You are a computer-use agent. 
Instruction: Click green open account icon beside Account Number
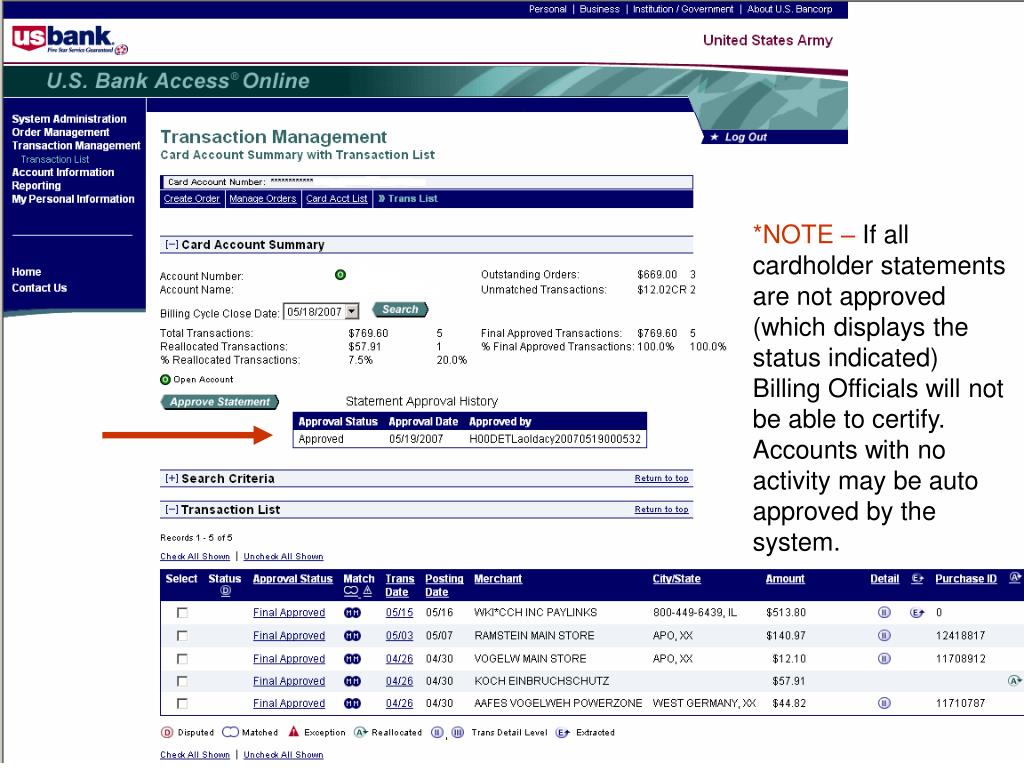340,275
